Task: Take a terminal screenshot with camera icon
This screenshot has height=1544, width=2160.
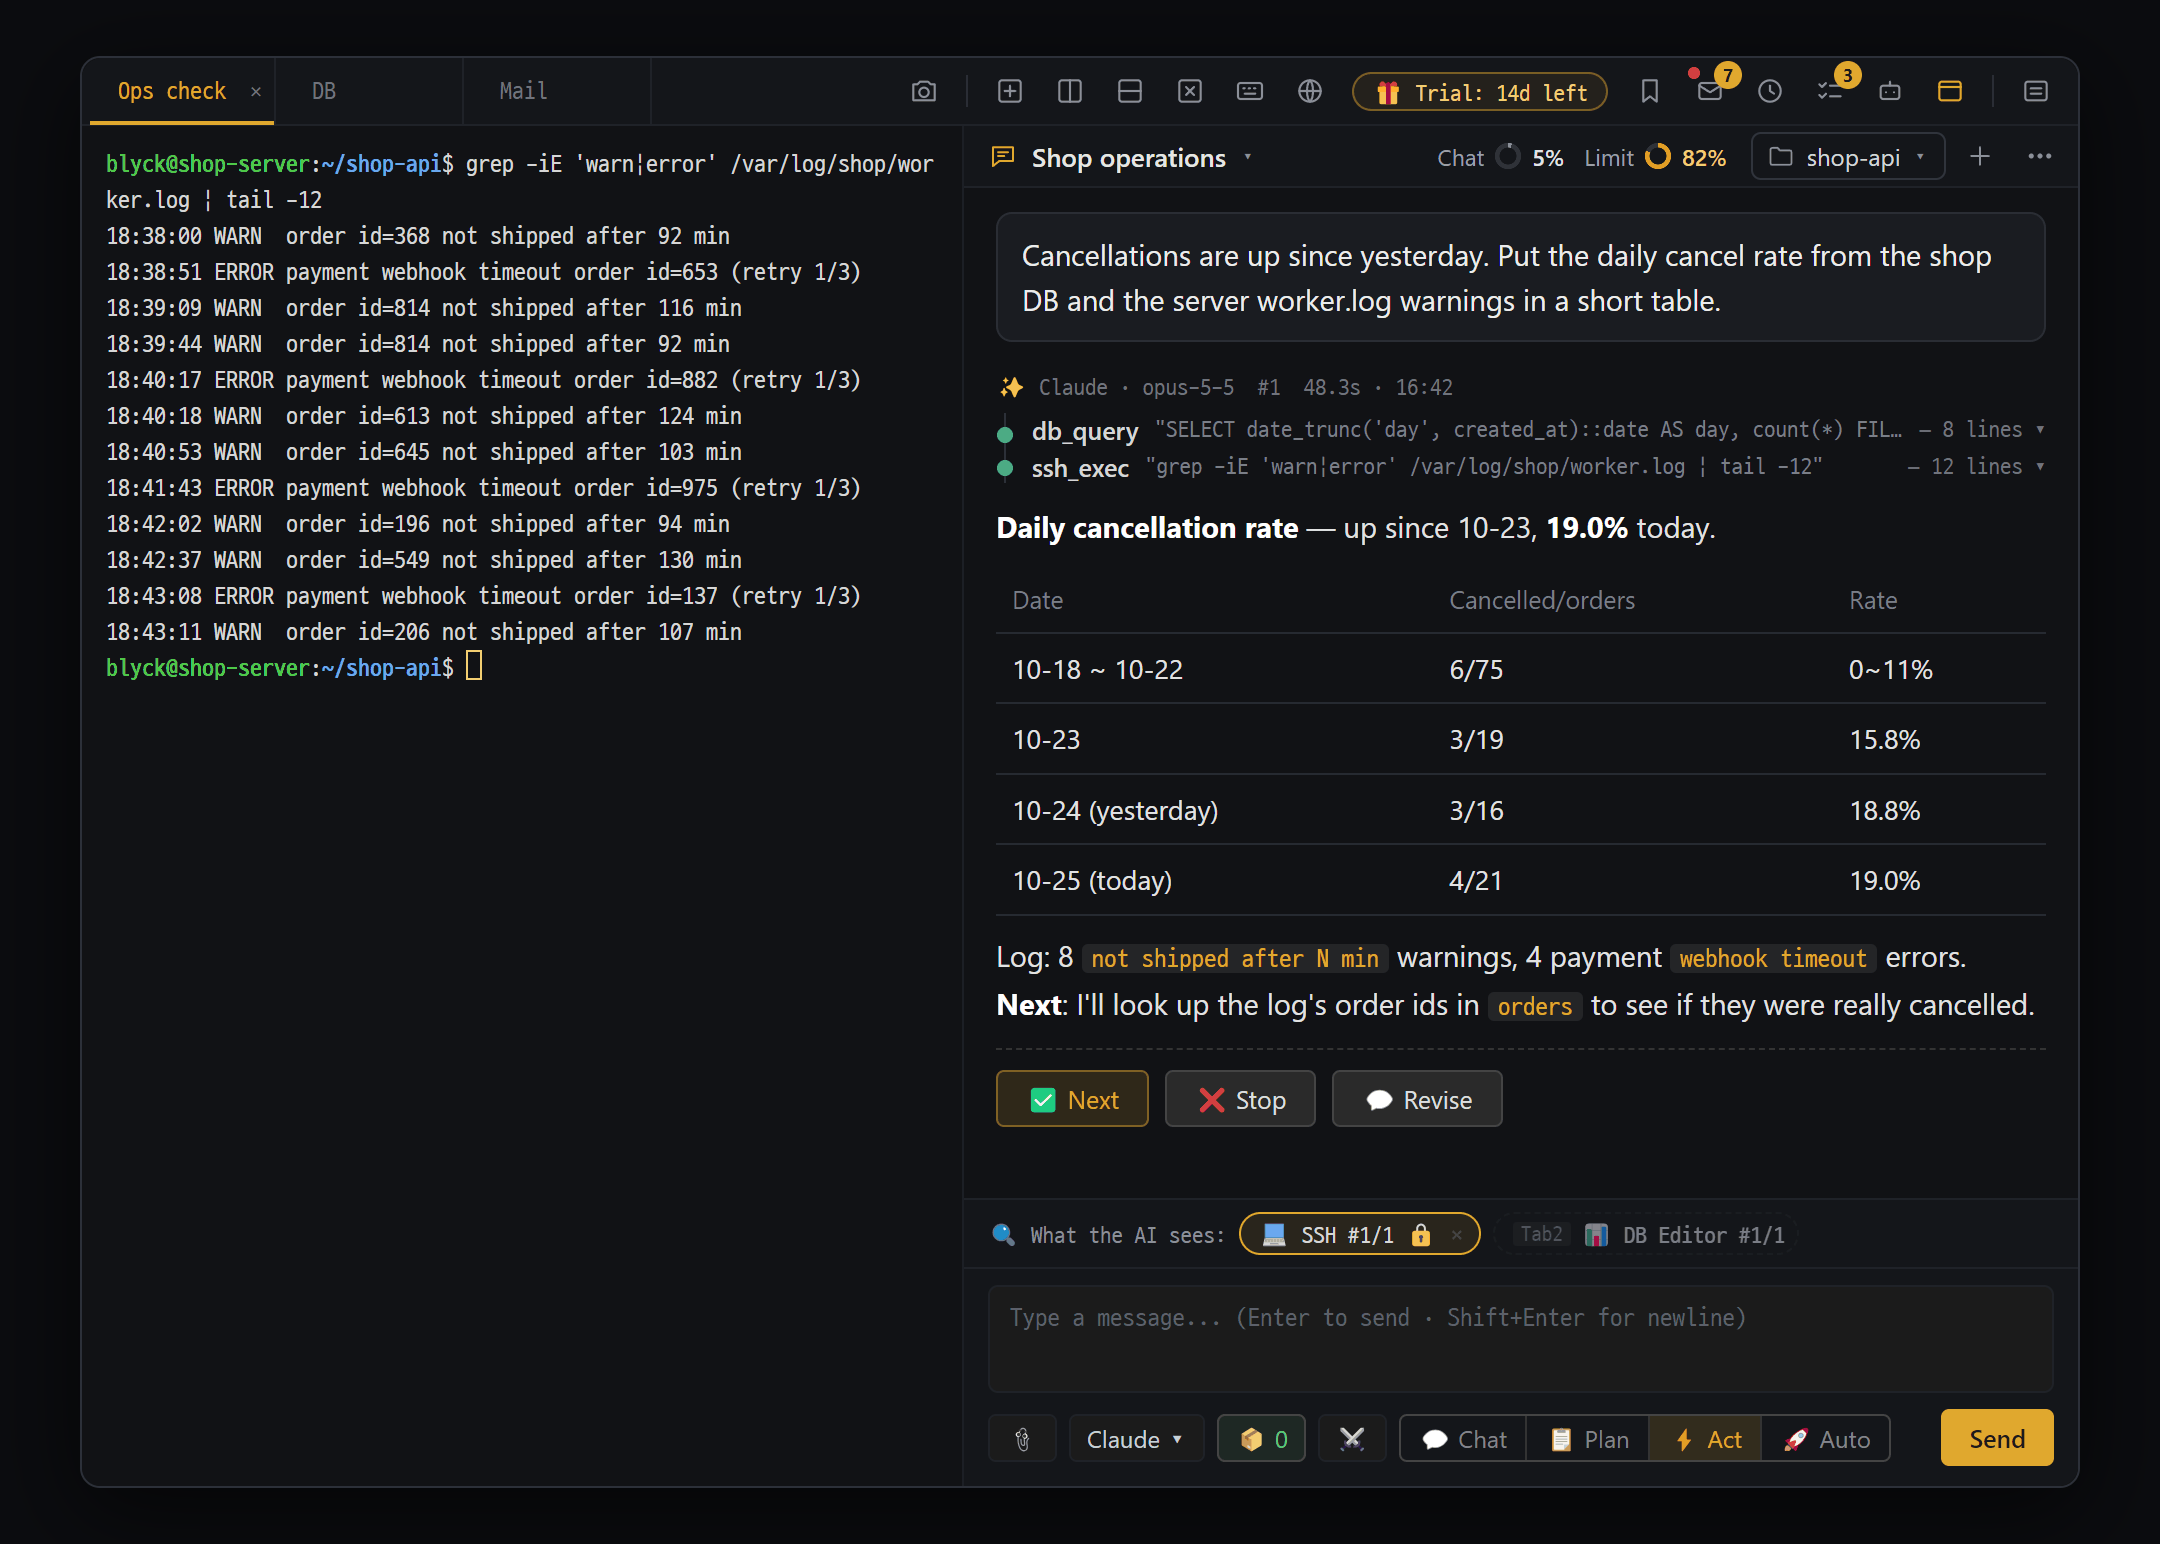Action: click(x=924, y=92)
